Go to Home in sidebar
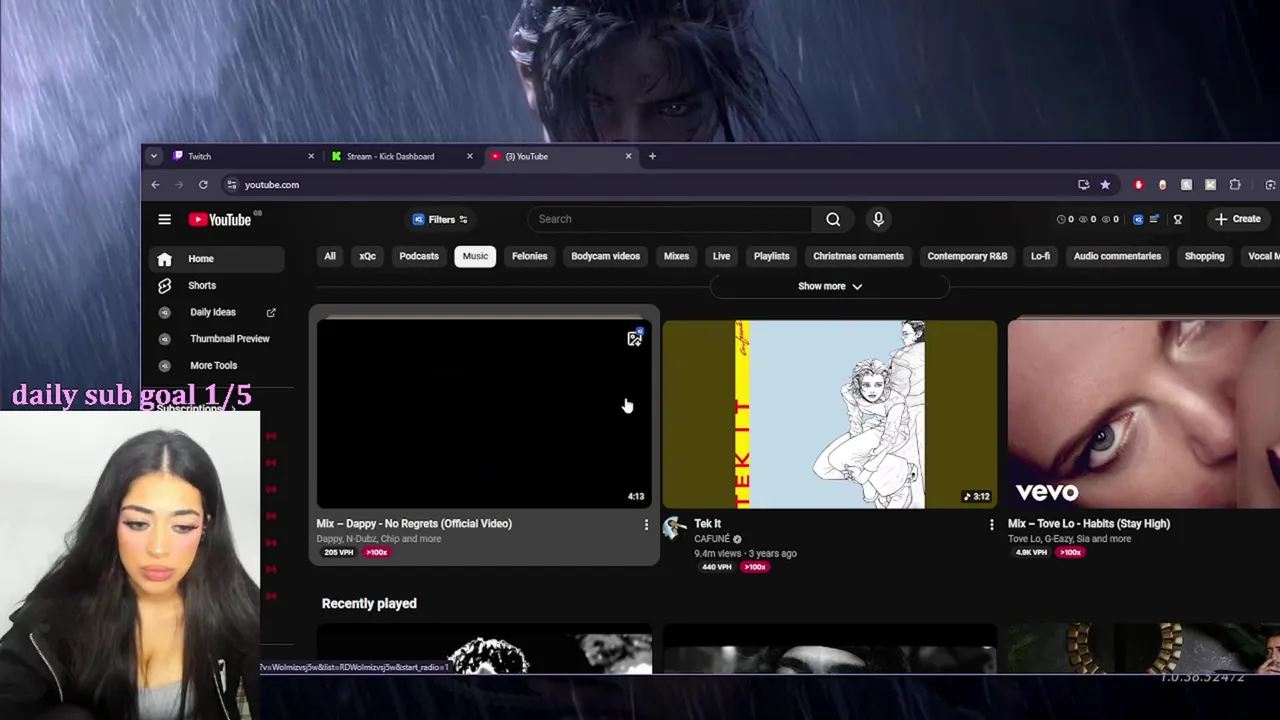Image resolution: width=1280 pixels, height=720 pixels. point(217,259)
